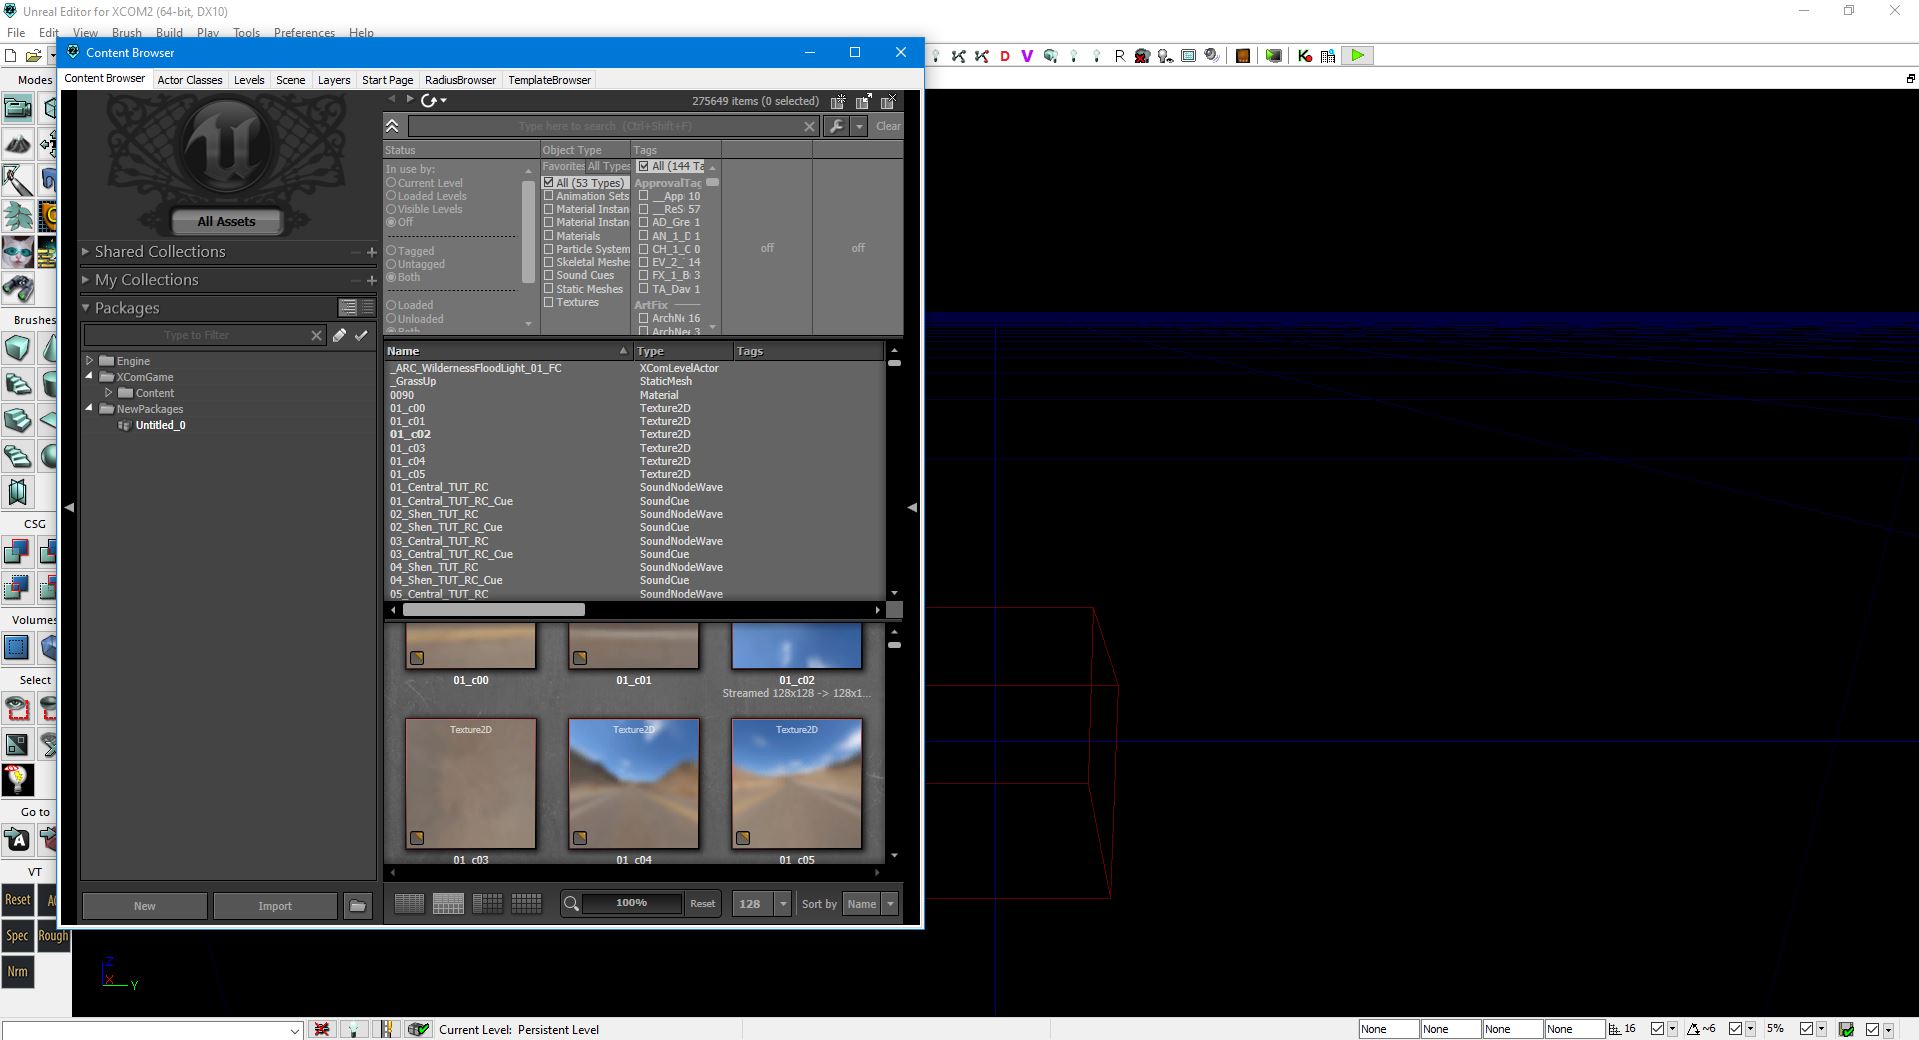Click the red D toolbar icon
Image resolution: width=1919 pixels, height=1040 pixels.
click(x=1004, y=56)
